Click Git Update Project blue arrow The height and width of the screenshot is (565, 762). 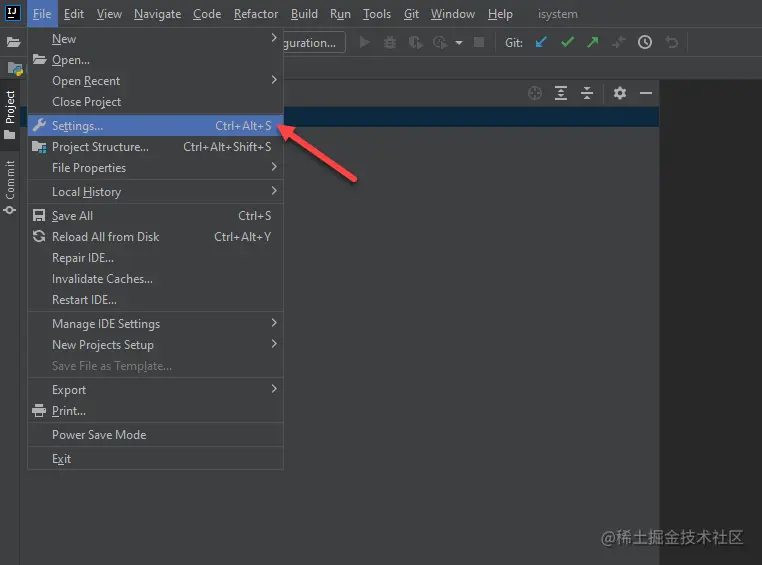click(541, 42)
